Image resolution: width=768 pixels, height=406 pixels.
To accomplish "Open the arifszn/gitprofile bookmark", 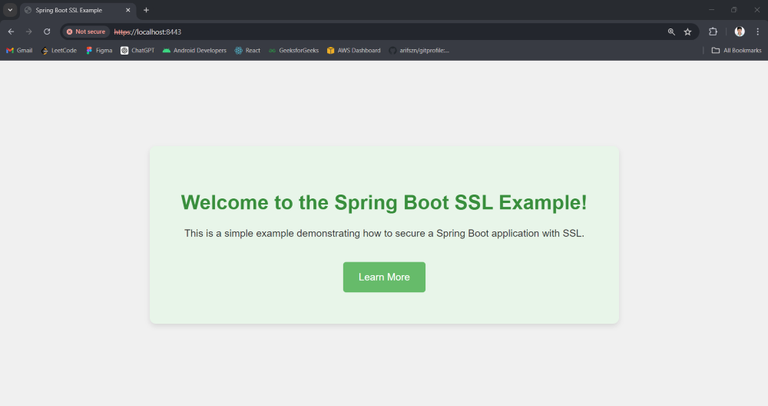I will click(x=419, y=50).
